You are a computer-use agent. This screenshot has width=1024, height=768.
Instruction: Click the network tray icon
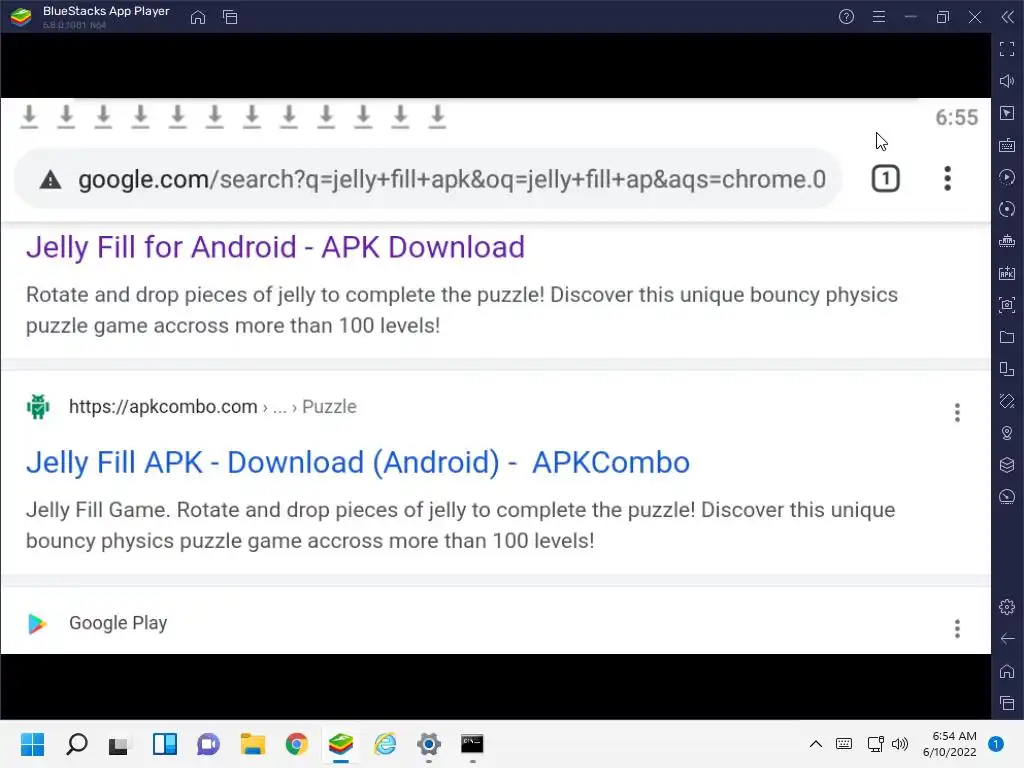click(x=875, y=744)
